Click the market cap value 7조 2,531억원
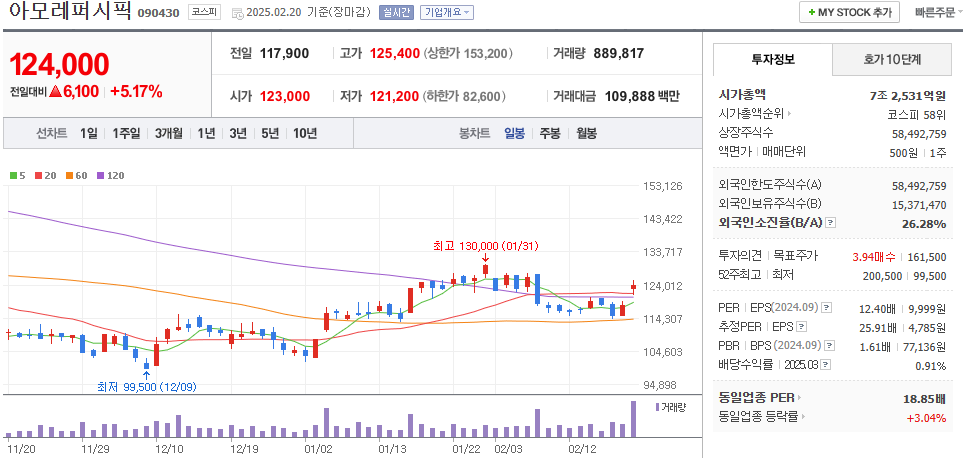The height and width of the screenshot is (458, 966). 908,95
